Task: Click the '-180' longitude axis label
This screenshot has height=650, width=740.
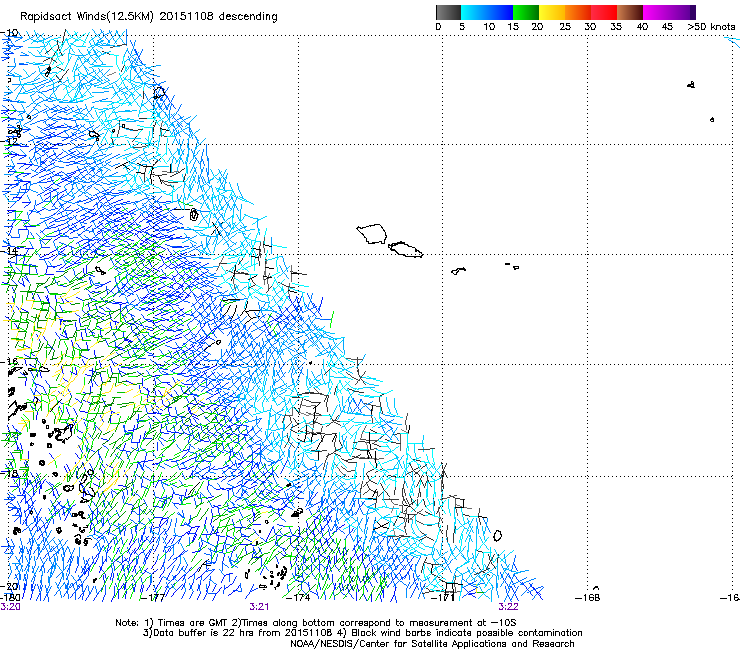Action: (10, 598)
